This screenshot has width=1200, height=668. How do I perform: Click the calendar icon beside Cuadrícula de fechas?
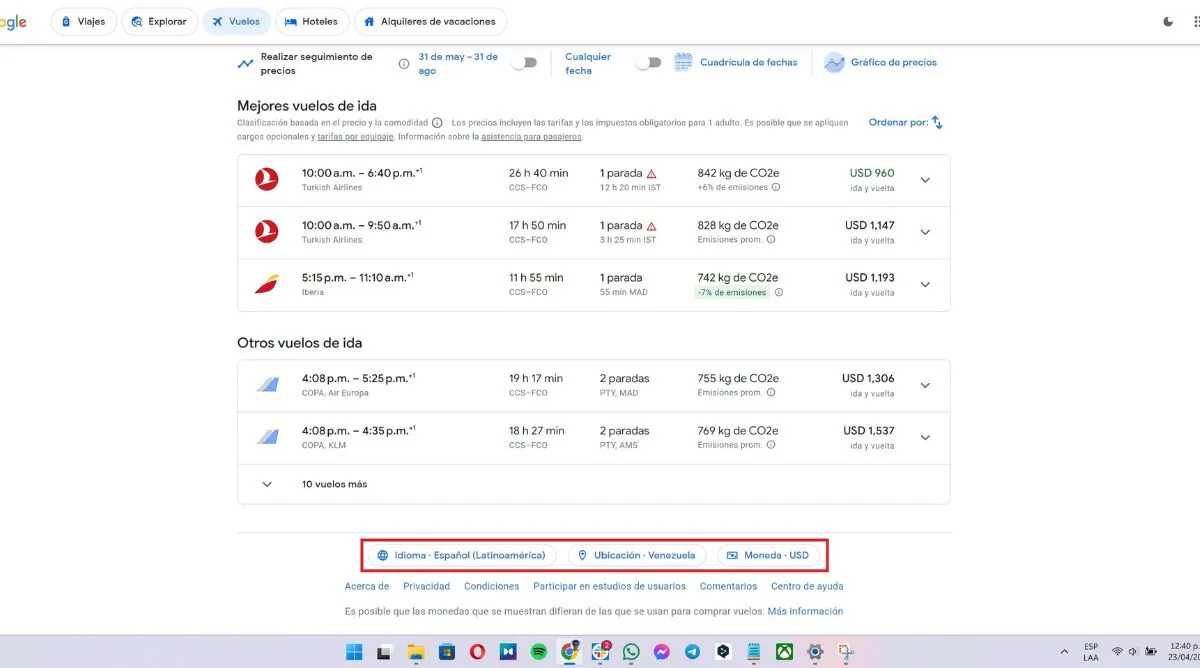click(x=683, y=62)
